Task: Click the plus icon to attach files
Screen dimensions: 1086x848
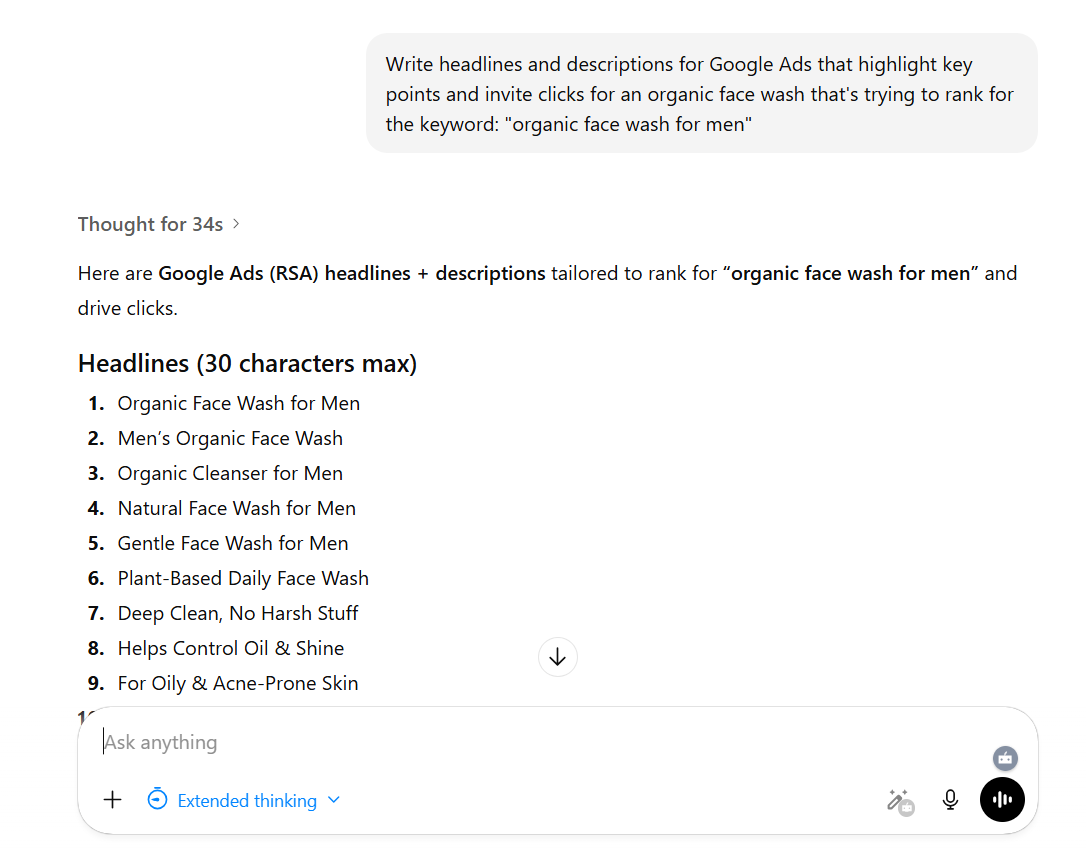Action: pos(113,800)
